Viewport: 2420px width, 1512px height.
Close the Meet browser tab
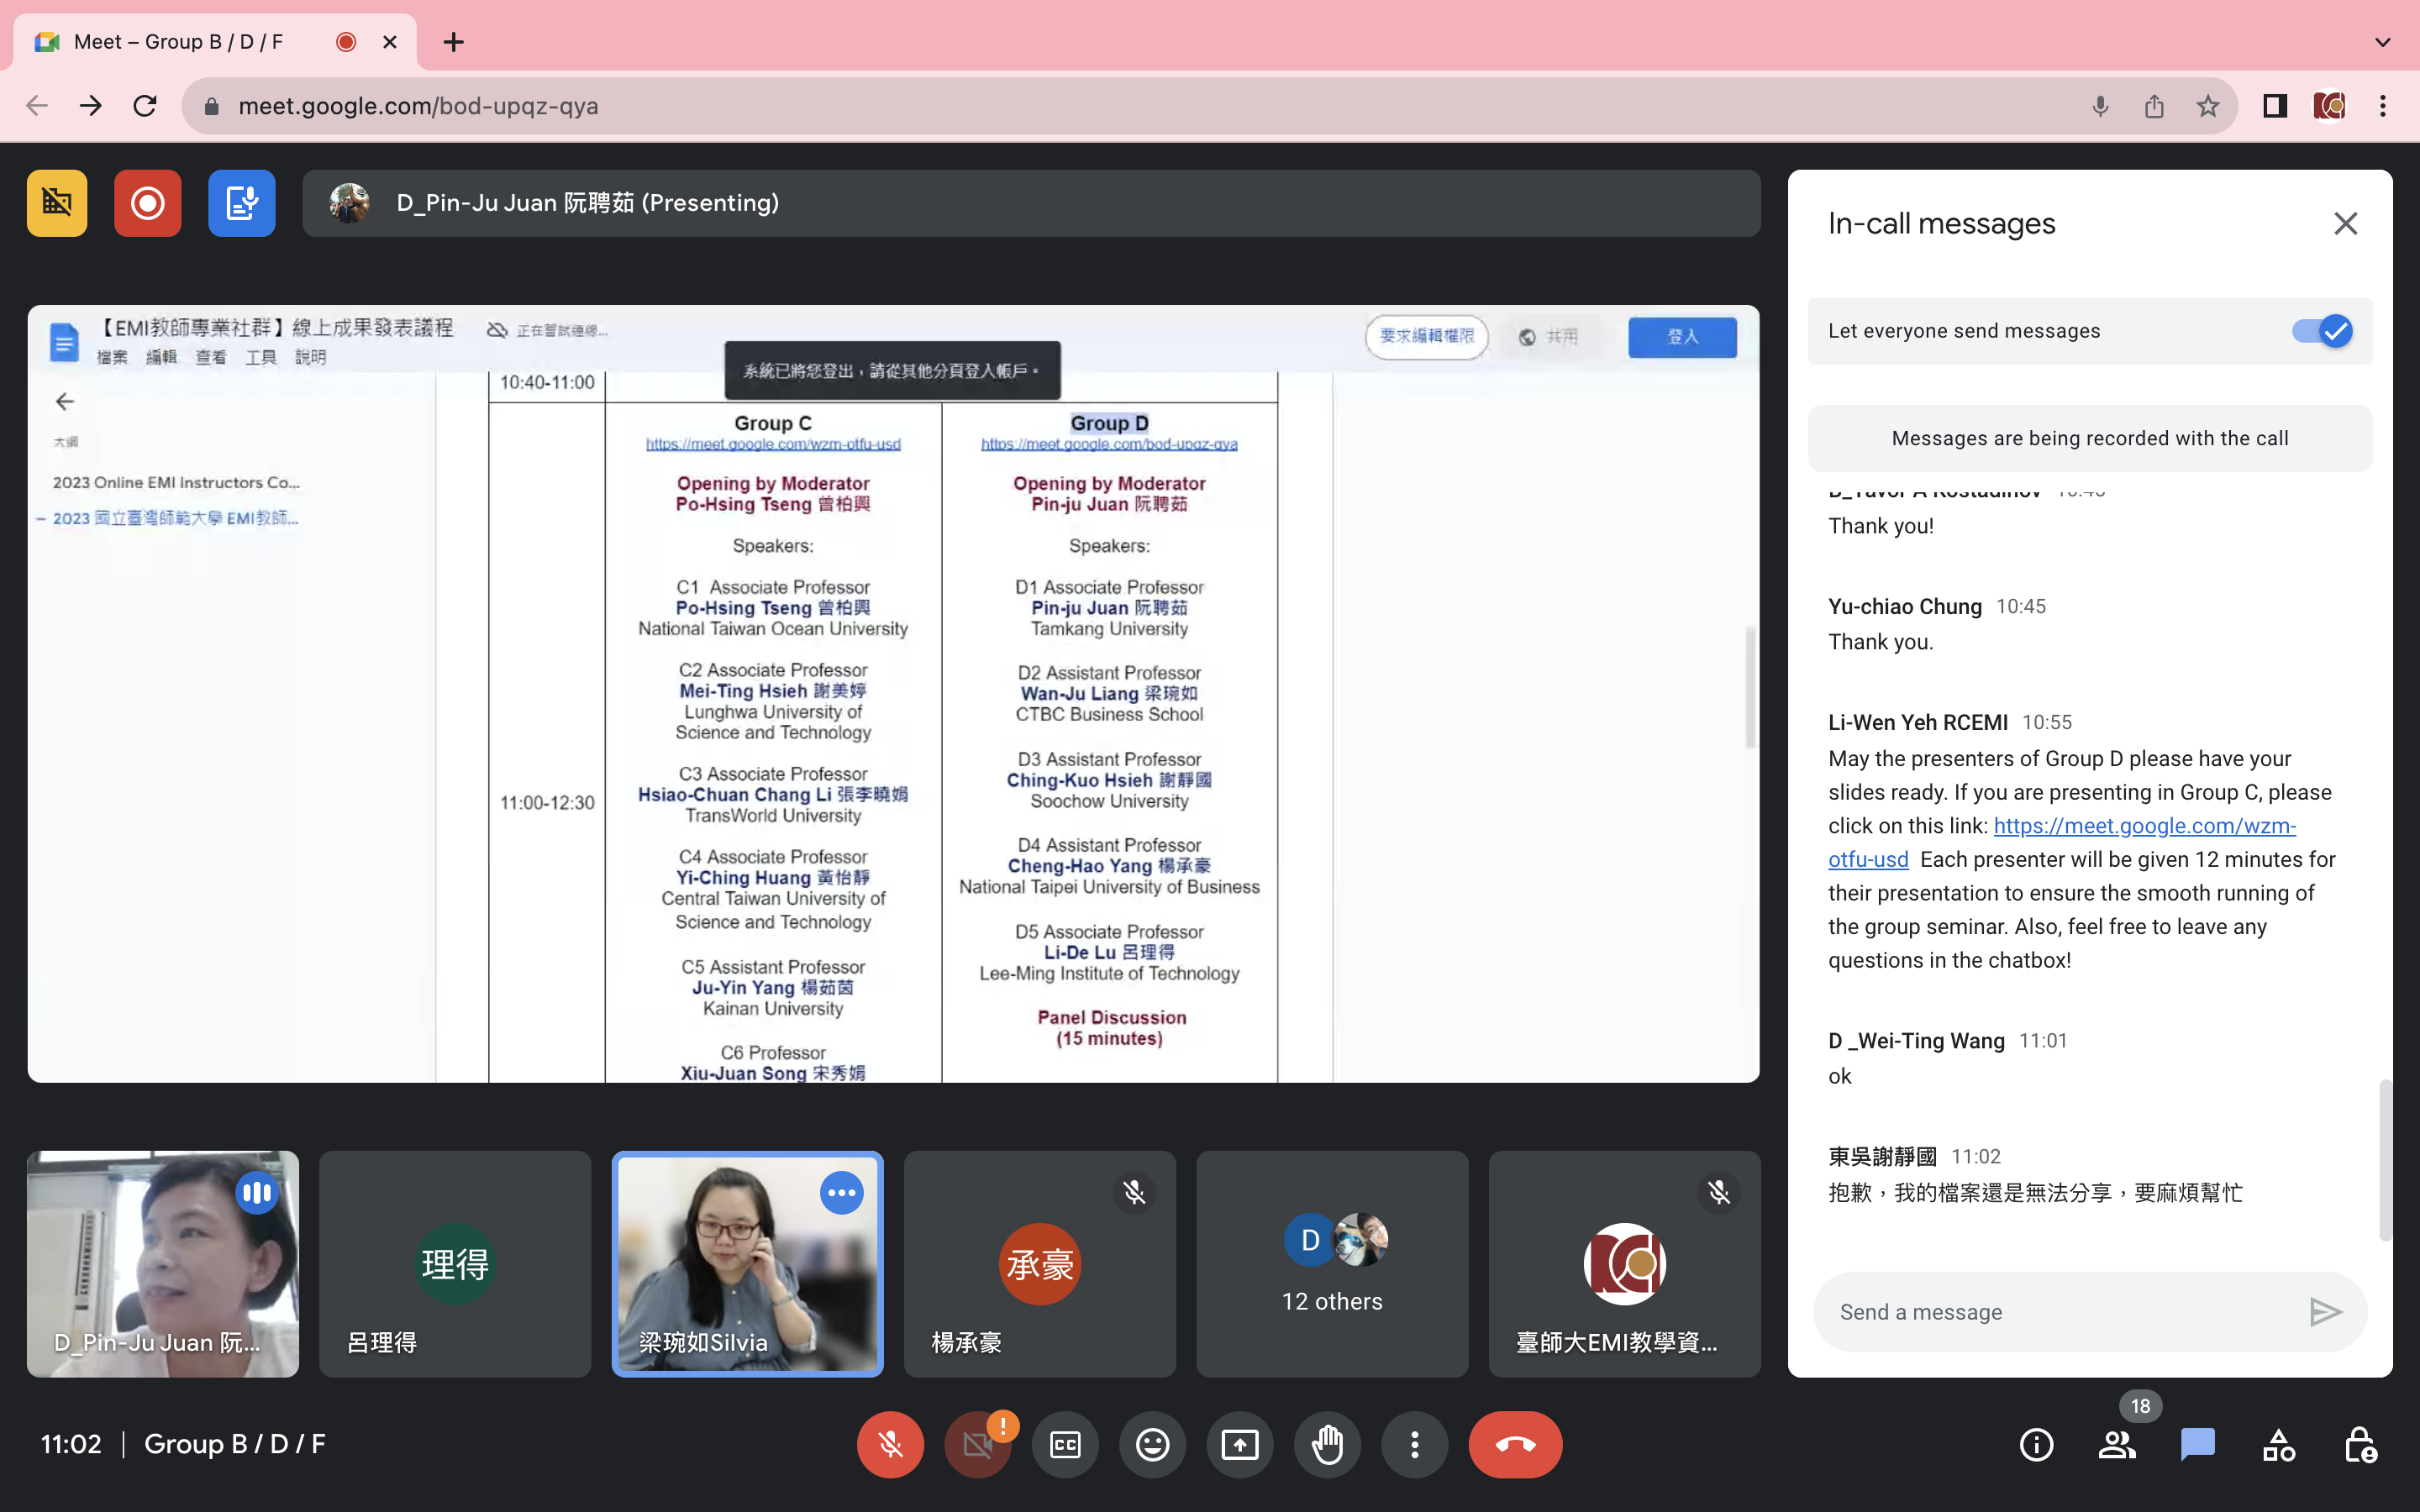coord(390,42)
